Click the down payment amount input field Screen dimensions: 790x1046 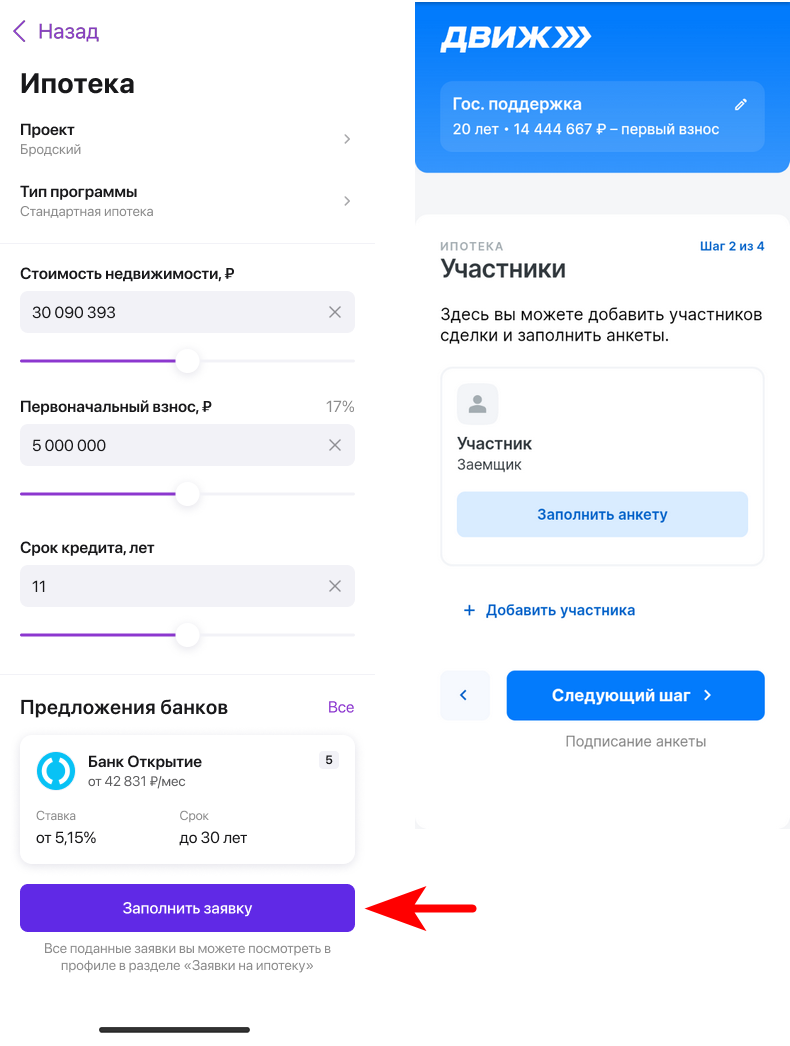pos(170,446)
